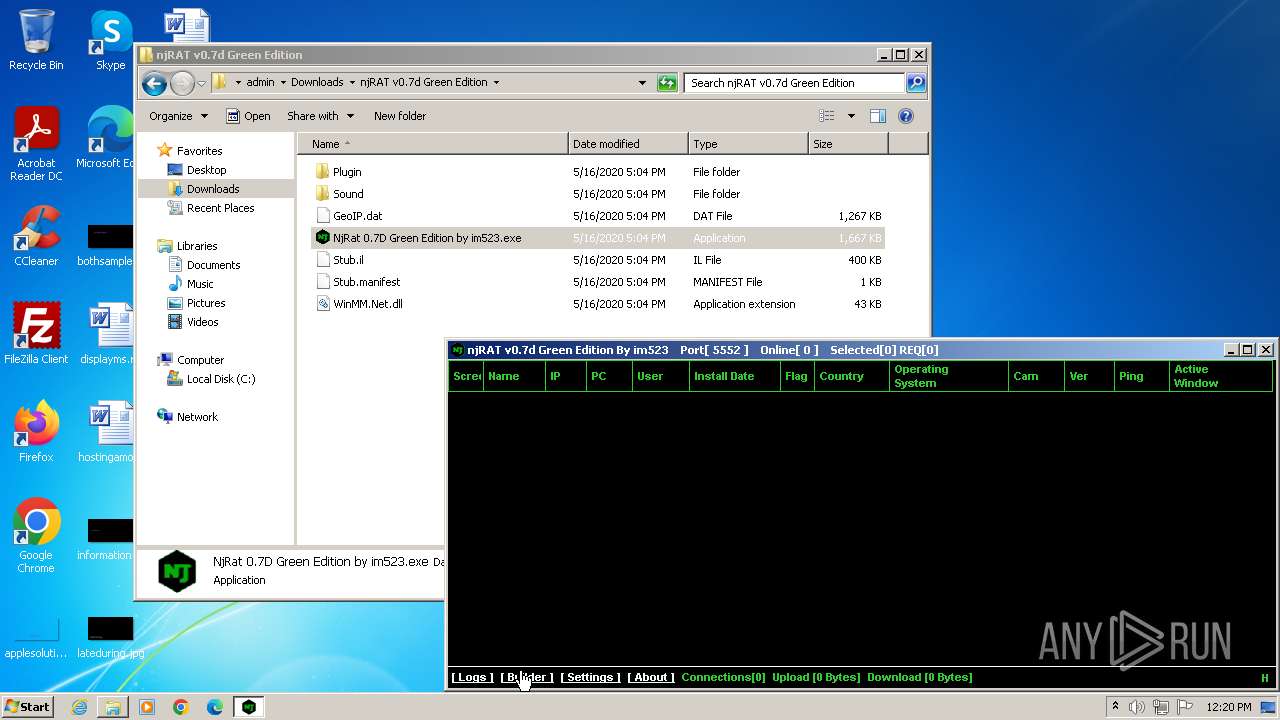
Task: Click Downloads breadcrumb in address bar
Action: point(317,83)
